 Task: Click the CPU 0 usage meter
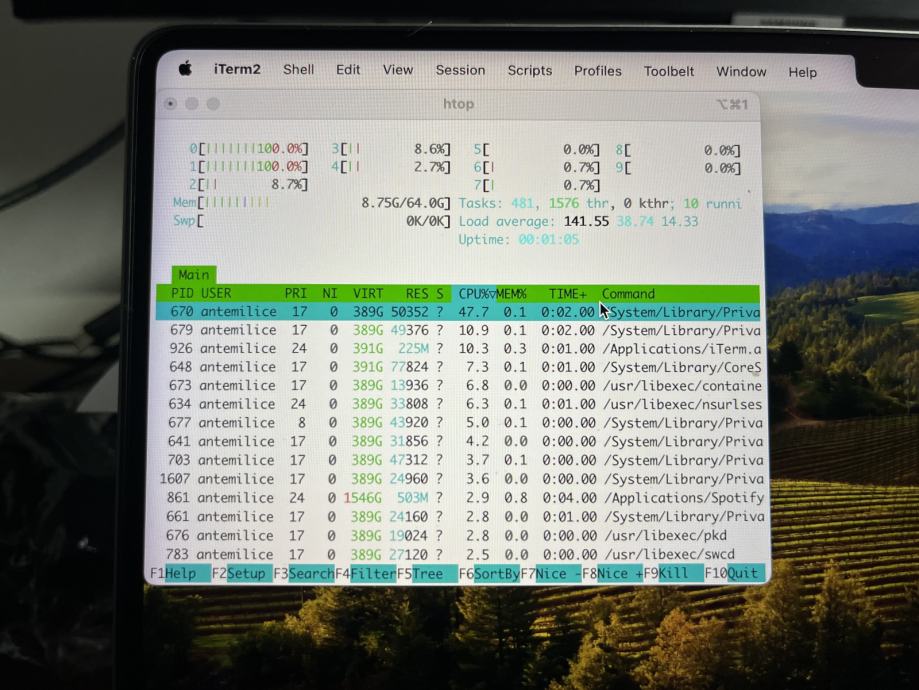[x=249, y=149]
